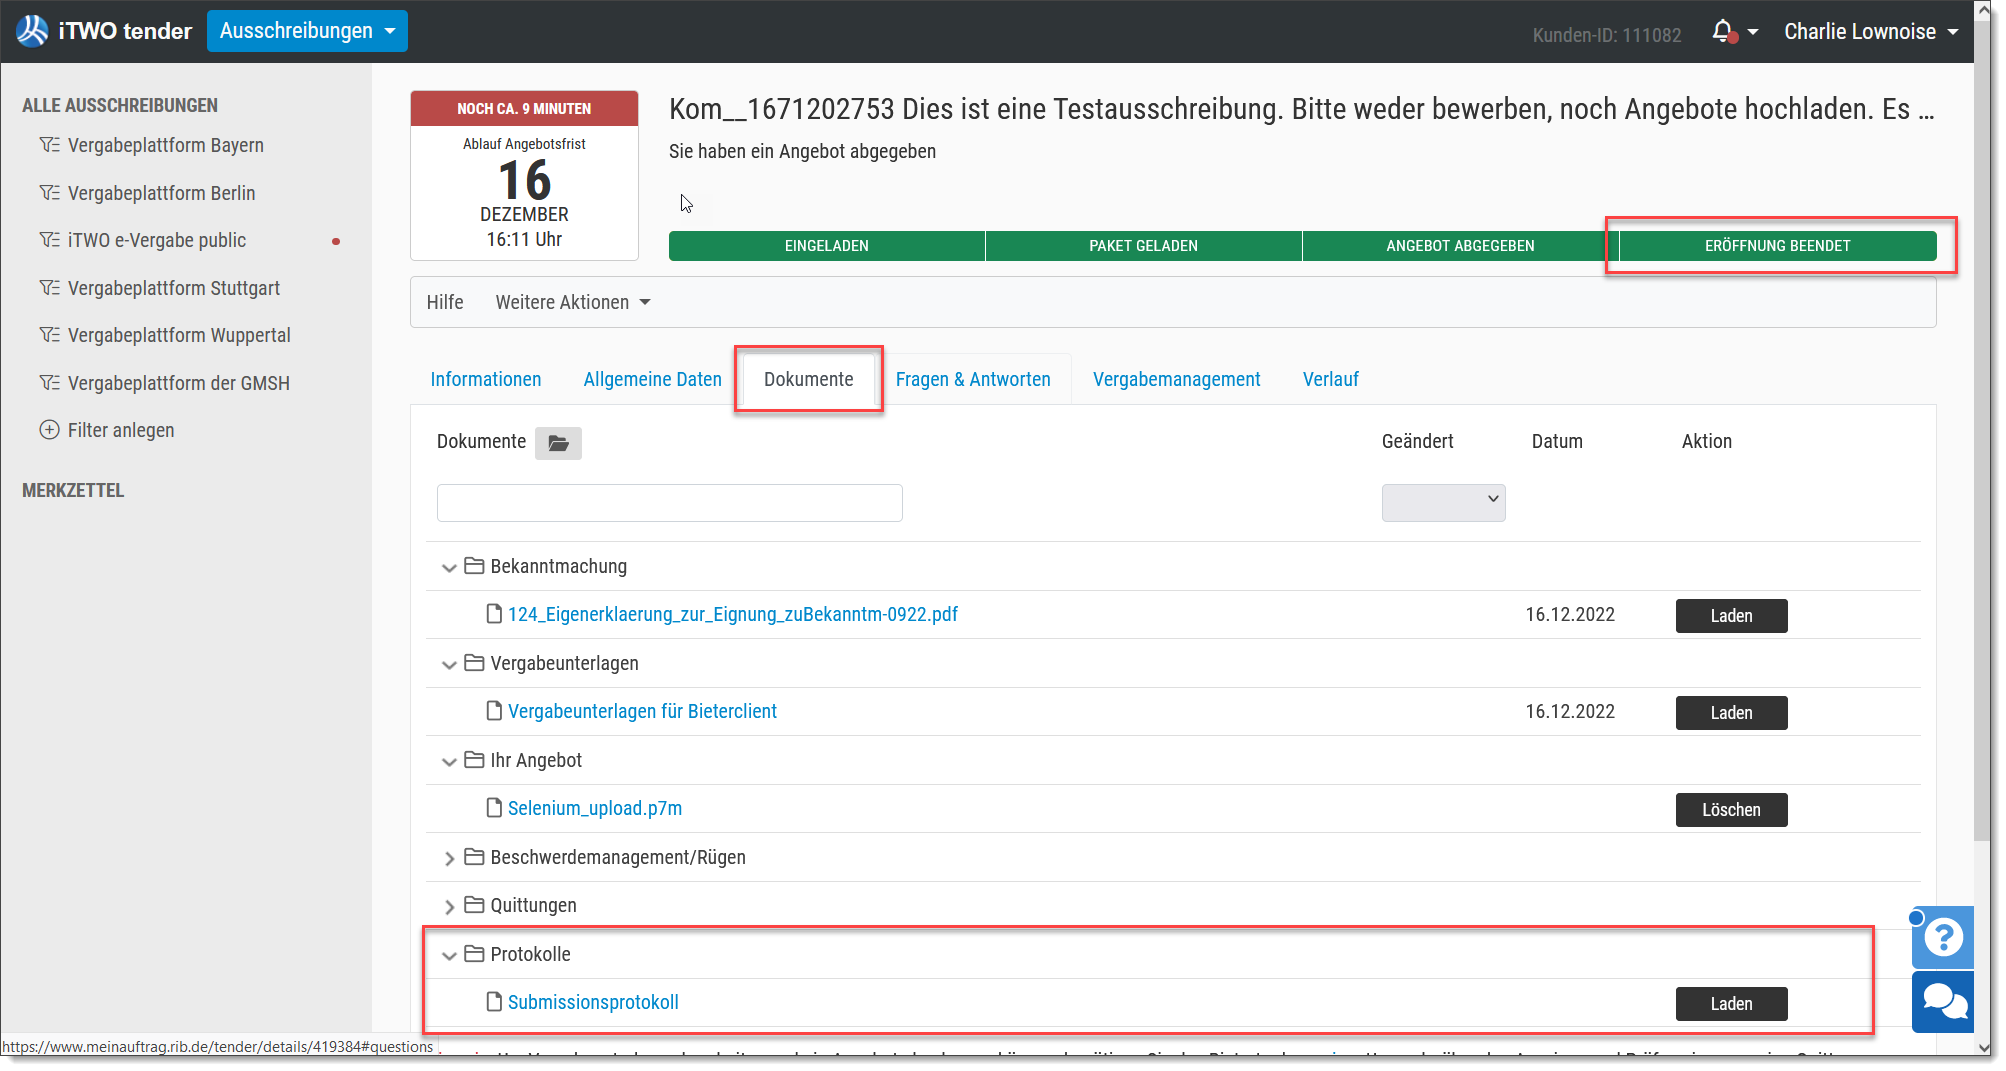The height and width of the screenshot is (1071, 2006).
Task: Switch to the Fragen & Antworten tab
Action: pos(973,379)
